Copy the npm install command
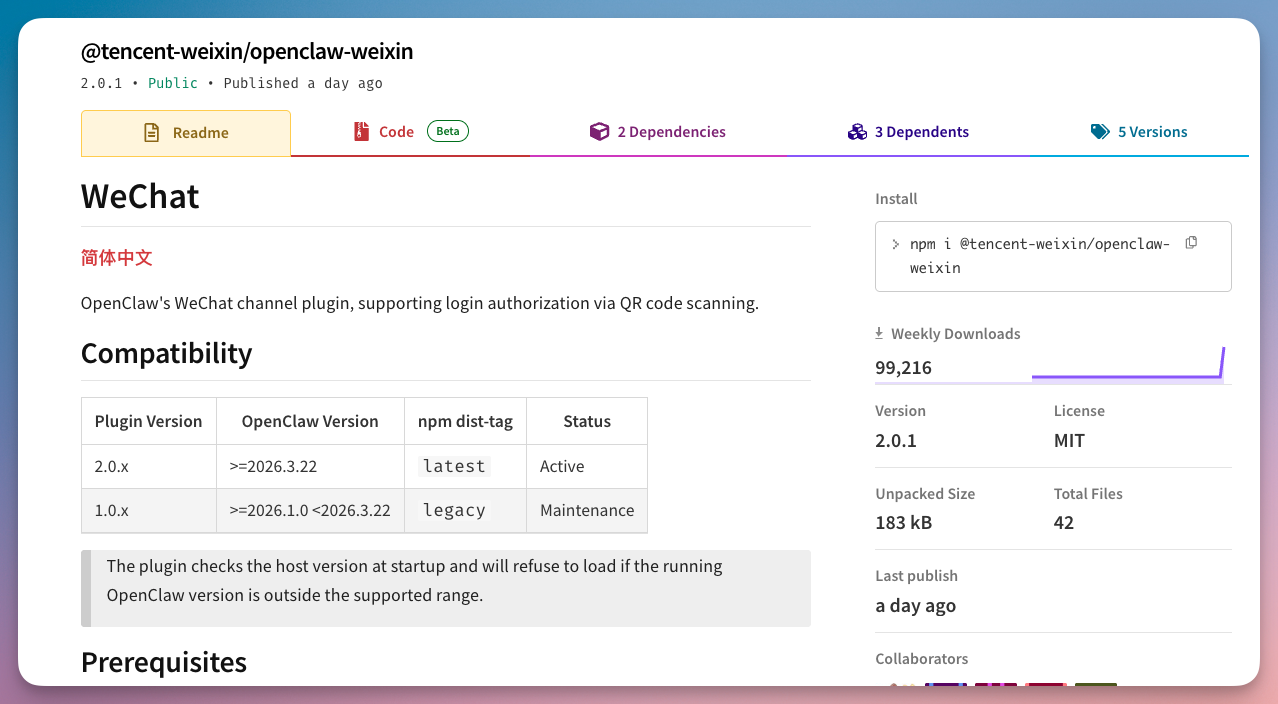This screenshot has height=704, width=1278. (x=1191, y=243)
